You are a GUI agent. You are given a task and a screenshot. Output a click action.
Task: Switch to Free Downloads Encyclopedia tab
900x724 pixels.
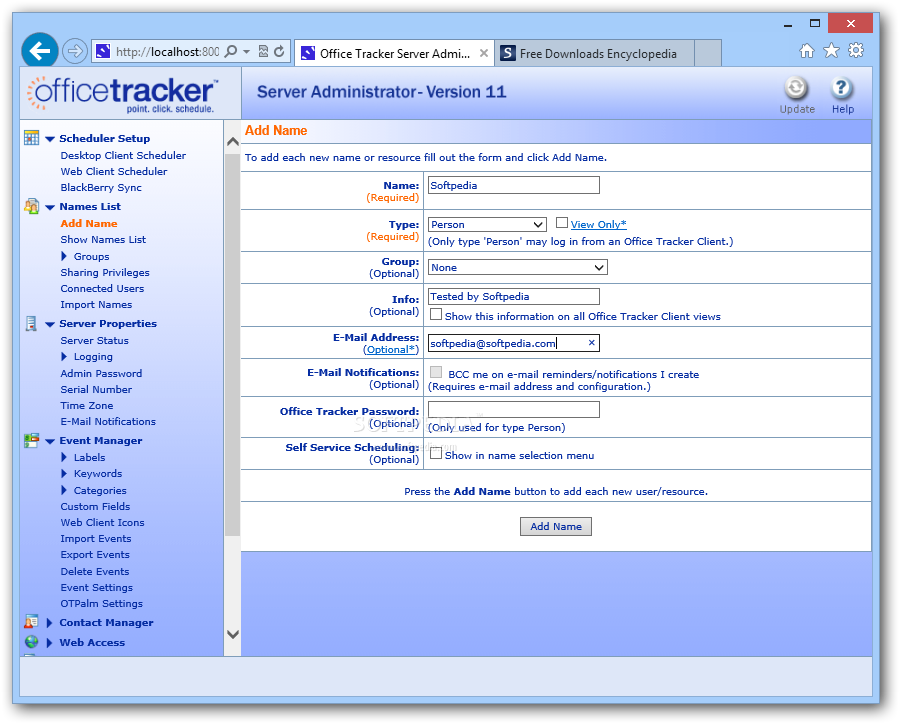(x=594, y=53)
